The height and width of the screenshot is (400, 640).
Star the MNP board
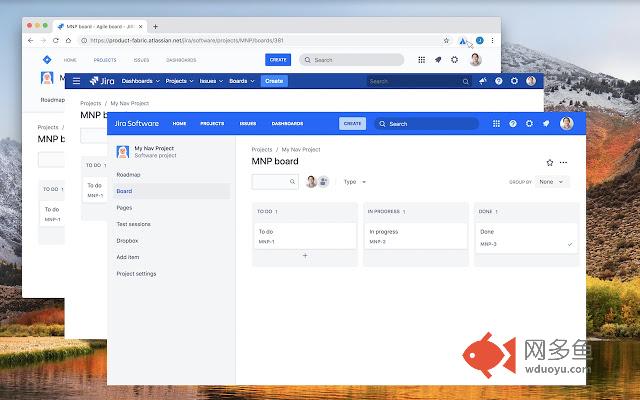click(550, 162)
